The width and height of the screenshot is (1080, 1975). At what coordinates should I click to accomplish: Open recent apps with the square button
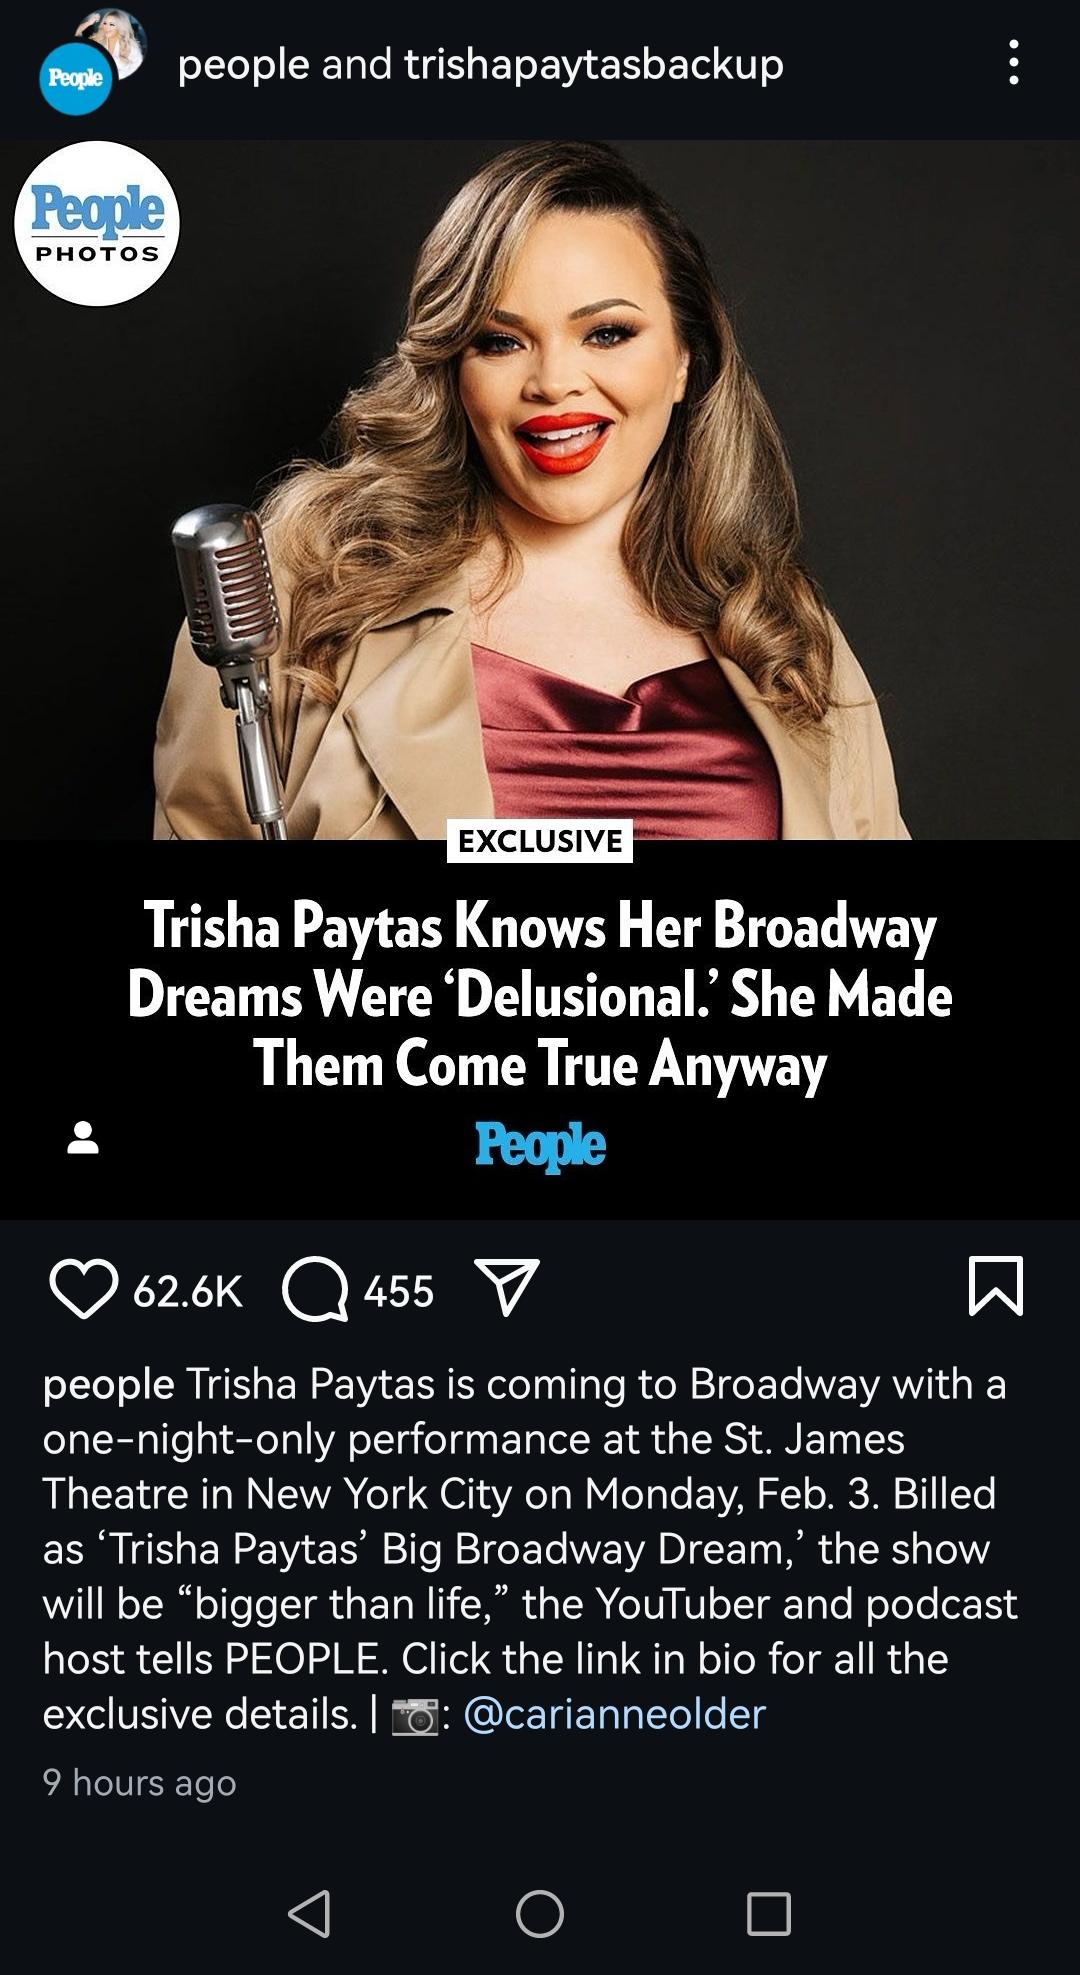[x=769, y=1914]
